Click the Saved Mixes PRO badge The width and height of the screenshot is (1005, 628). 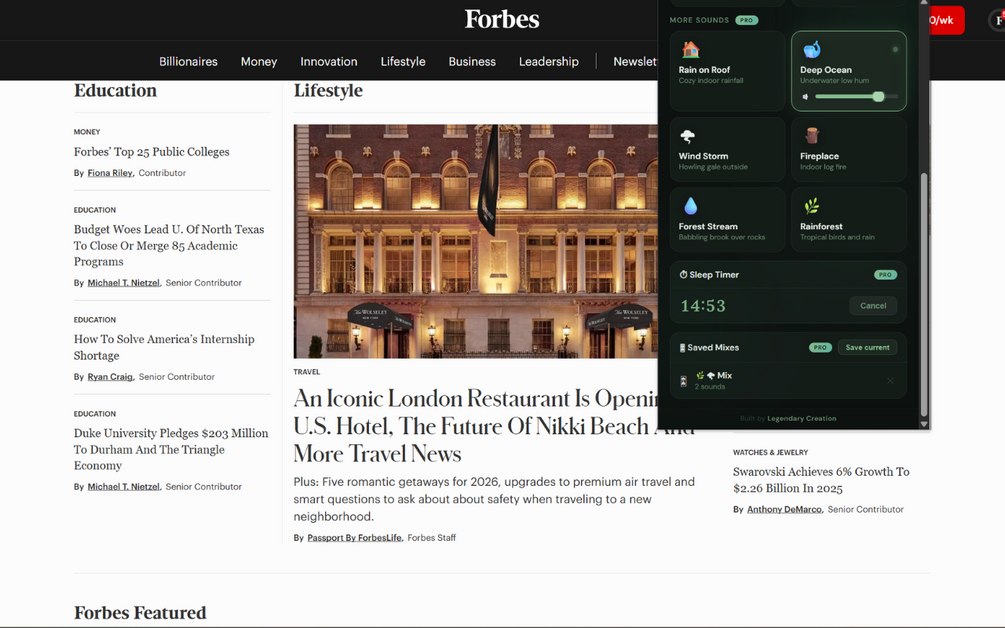[x=820, y=347]
